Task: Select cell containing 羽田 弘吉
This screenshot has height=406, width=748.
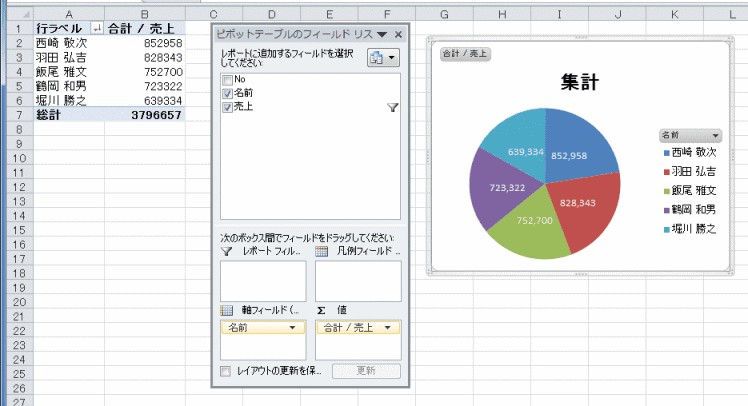Action: pos(69,57)
